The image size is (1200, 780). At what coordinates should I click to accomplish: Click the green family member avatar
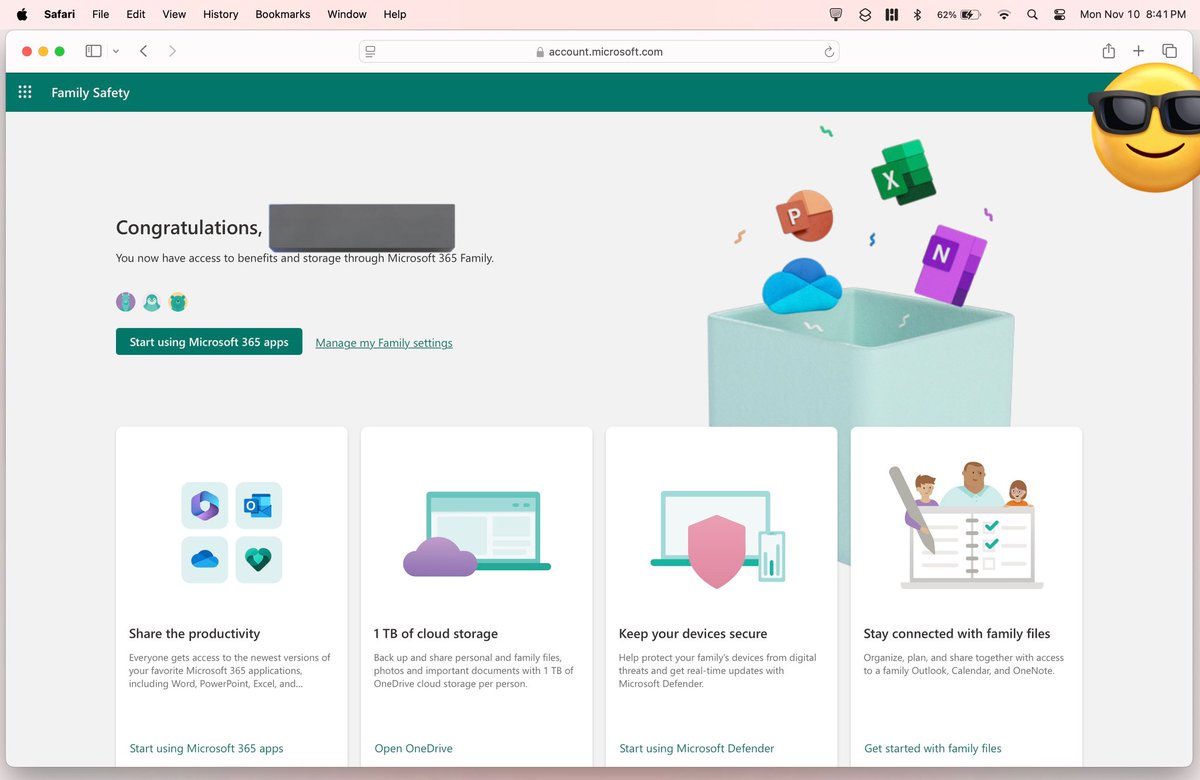pos(178,302)
